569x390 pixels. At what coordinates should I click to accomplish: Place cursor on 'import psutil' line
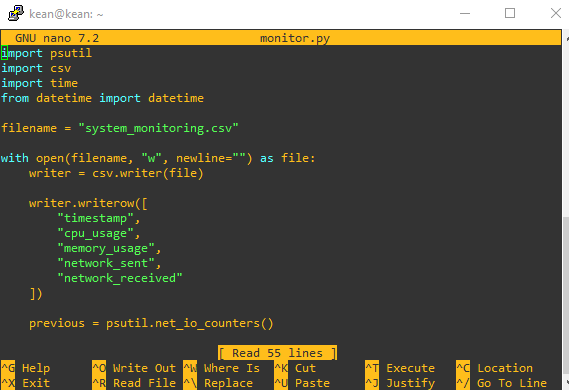[x=46, y=53]
